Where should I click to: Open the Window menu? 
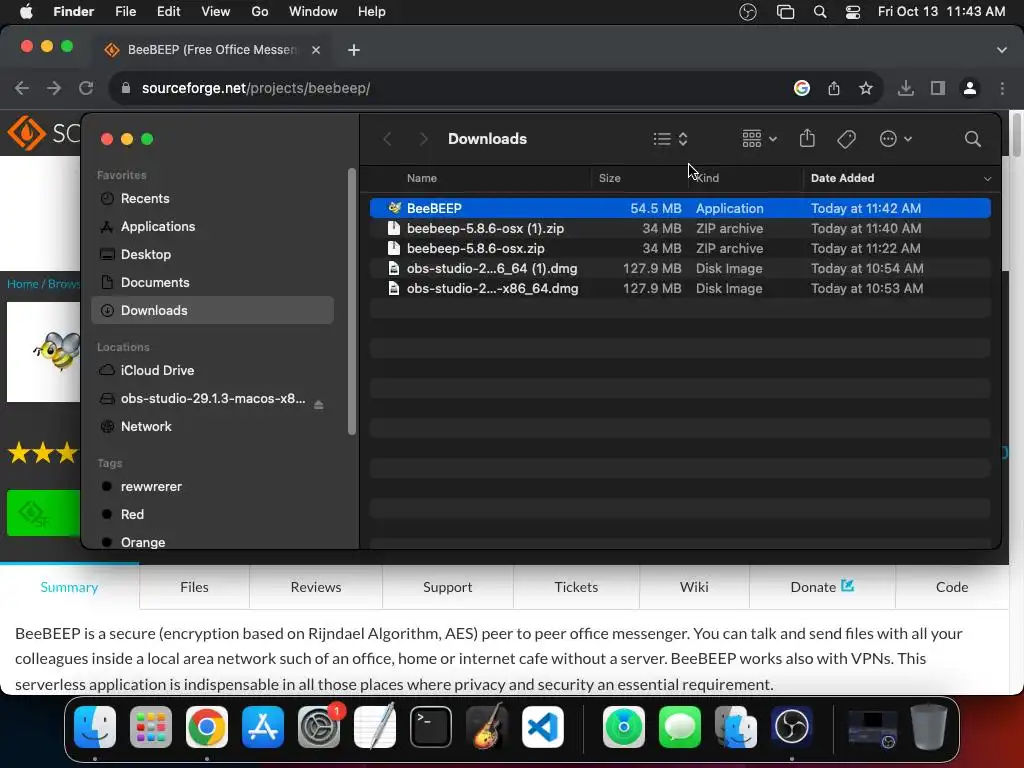pyautogui.click(x=313, y=12)
